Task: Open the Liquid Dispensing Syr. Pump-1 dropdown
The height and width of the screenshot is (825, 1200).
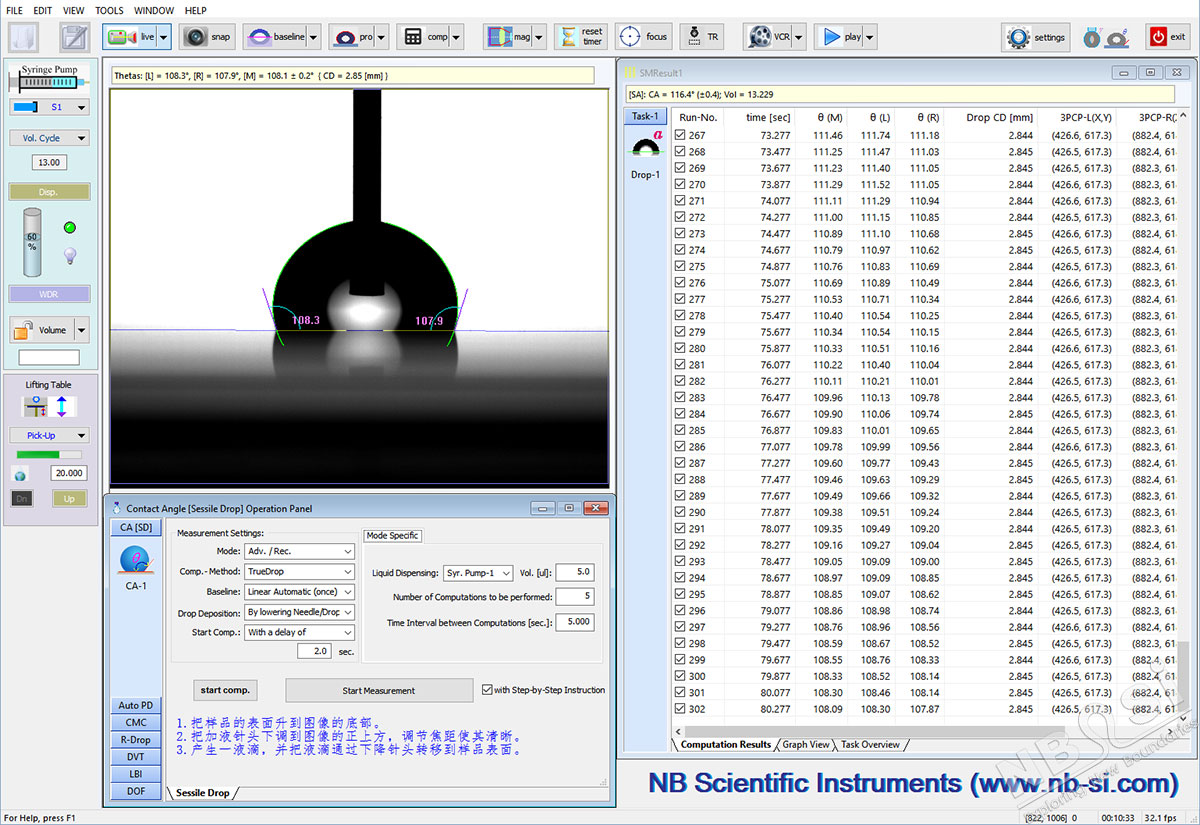Action: 478,573
